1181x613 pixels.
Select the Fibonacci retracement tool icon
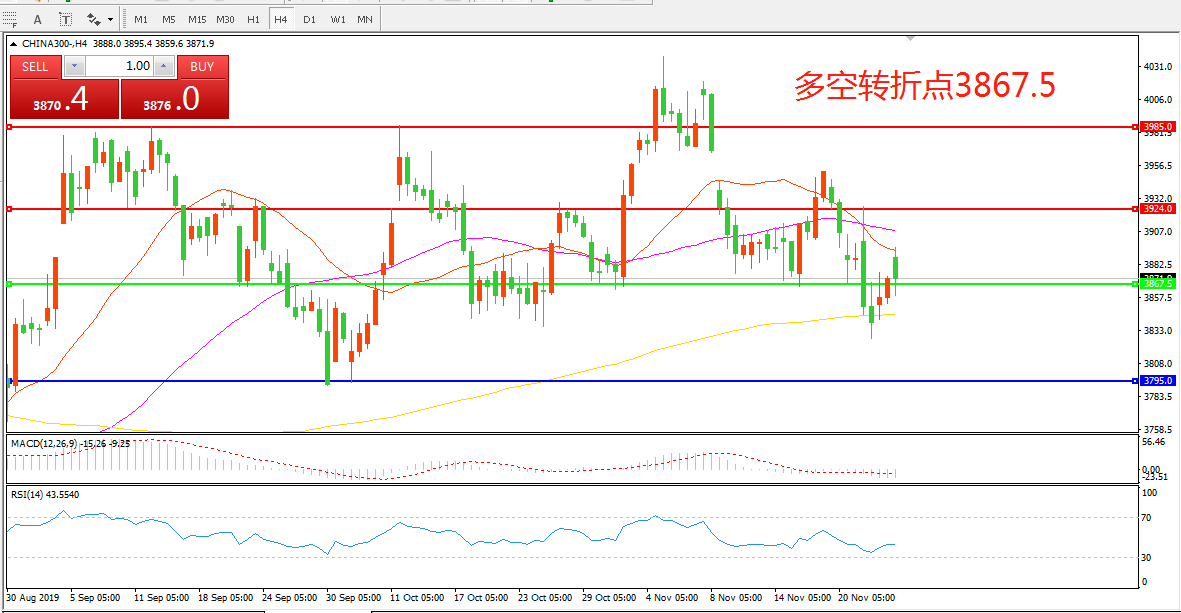12,19
